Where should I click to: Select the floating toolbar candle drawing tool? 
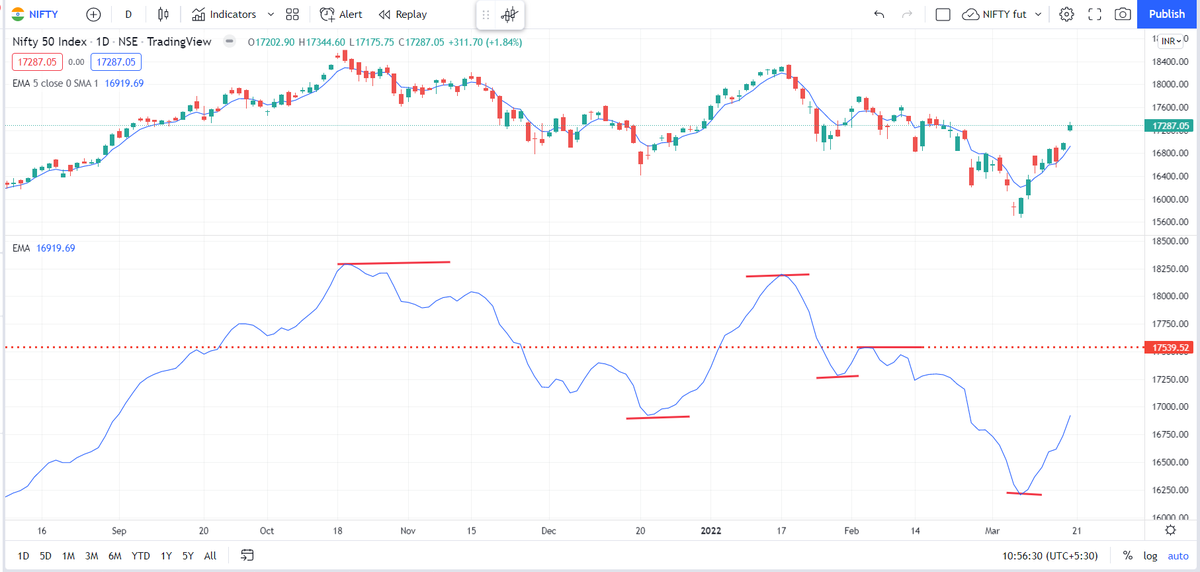[509, 15]
